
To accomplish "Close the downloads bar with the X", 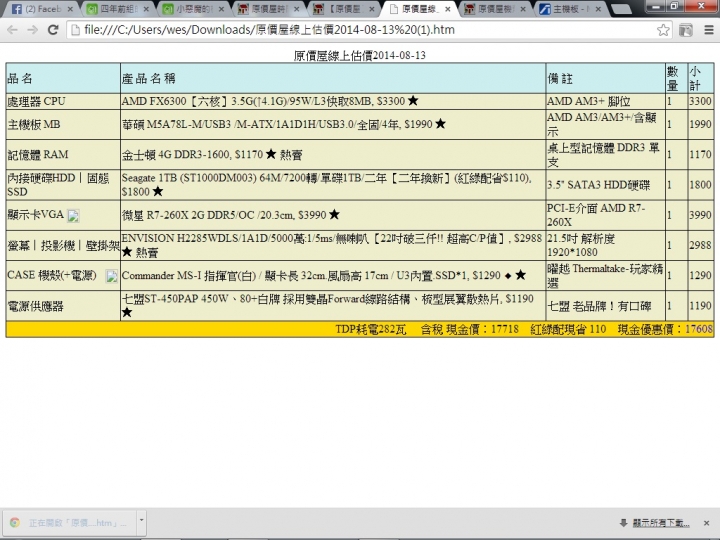I will pos(706,523).
